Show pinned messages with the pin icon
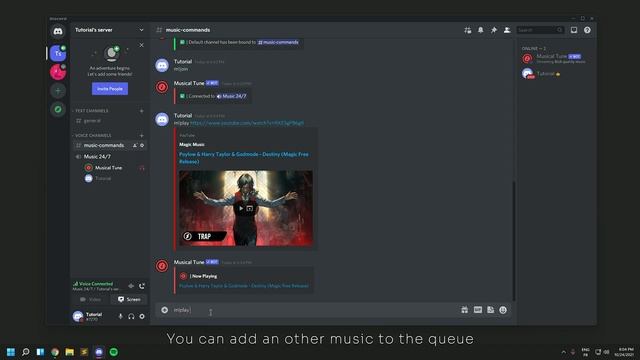This screenshot has width=640, height=360. [x=494, y=30]
